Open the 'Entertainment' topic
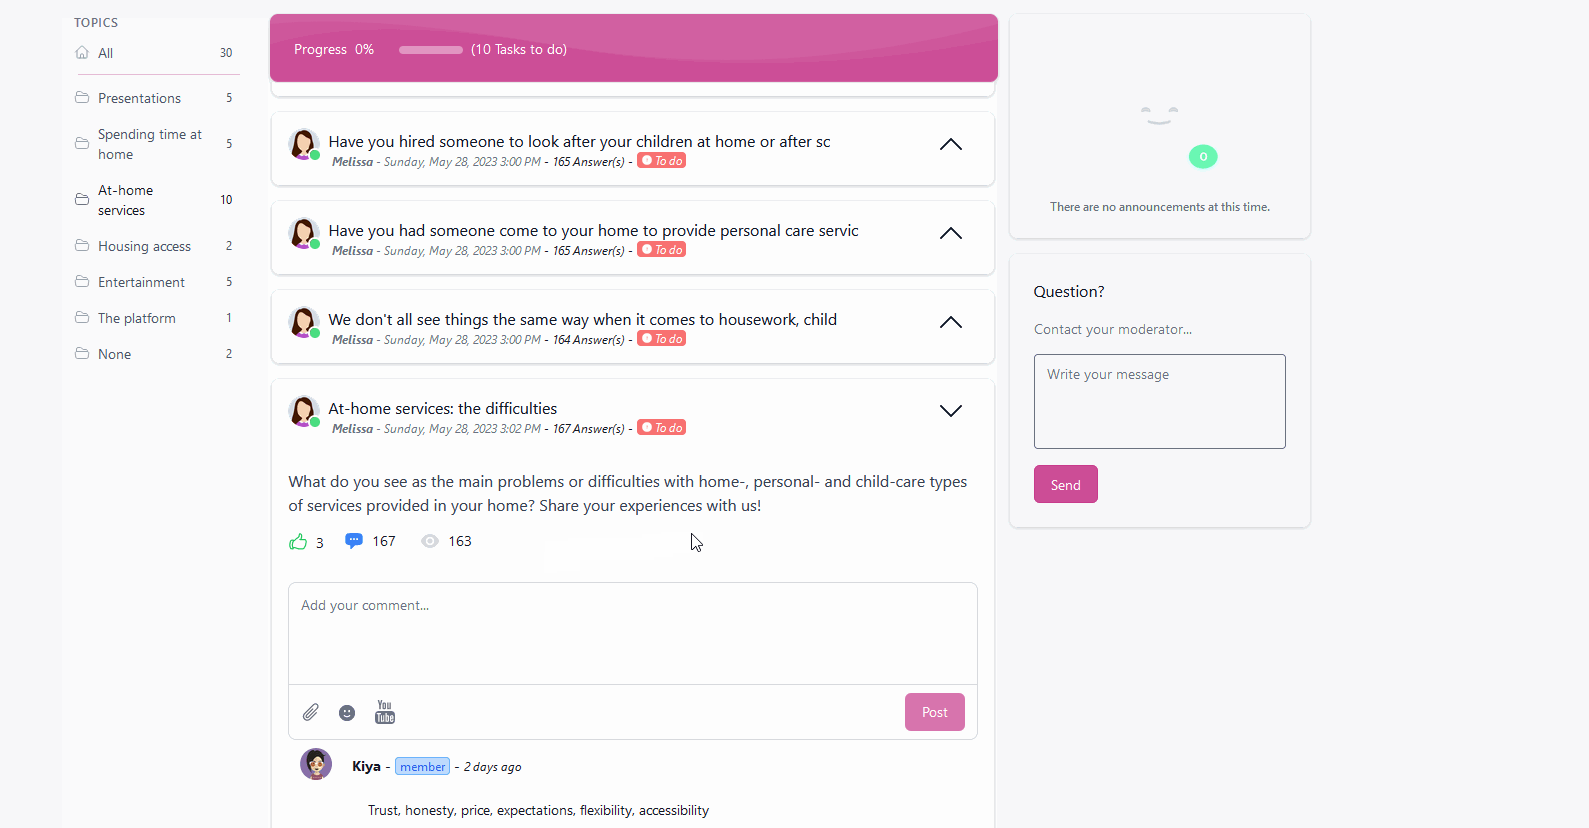This screenshot has width=1589, height=828. point(141,282)
